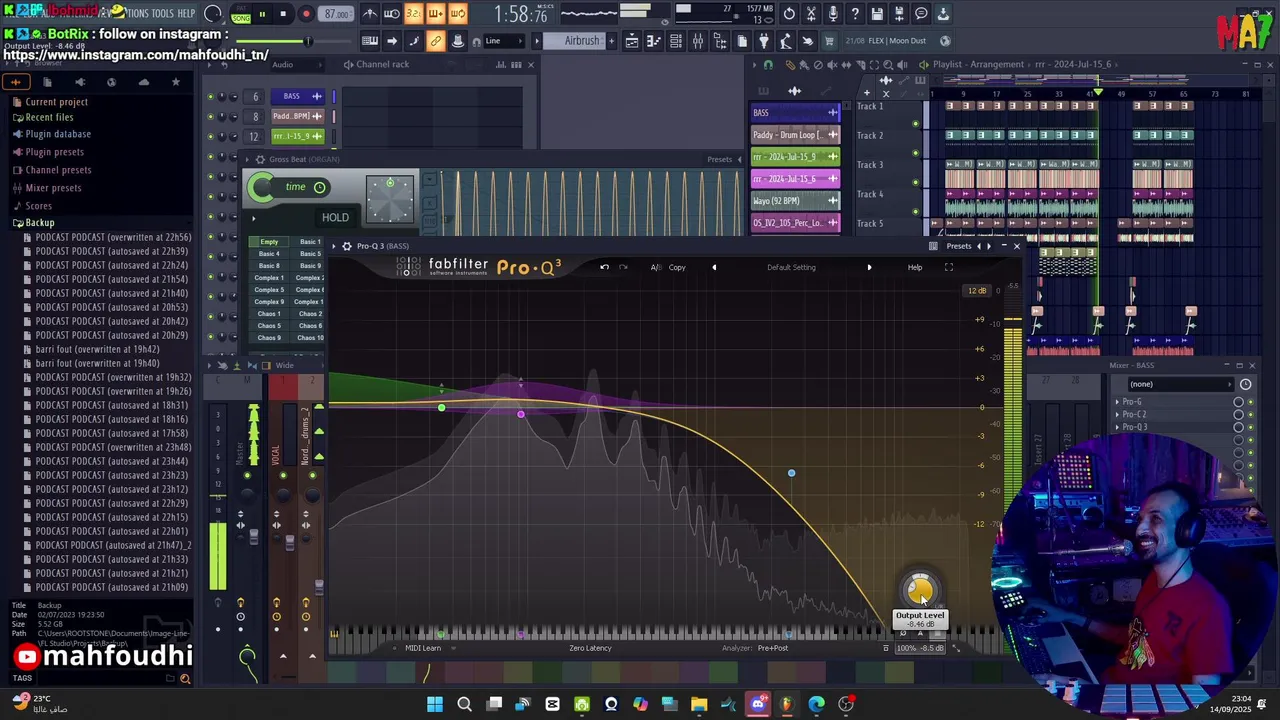Viewport: 1280px width, 720px height.
Task: Pause playback in the FL Studio transport
Action: pos(263,14)
